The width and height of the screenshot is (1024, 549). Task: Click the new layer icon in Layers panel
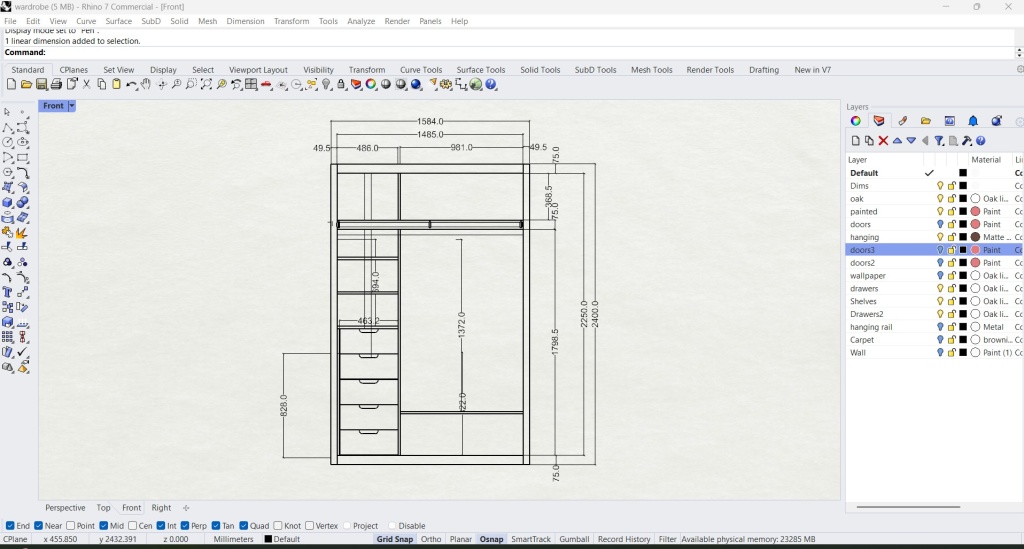click(x=855, y=141)
